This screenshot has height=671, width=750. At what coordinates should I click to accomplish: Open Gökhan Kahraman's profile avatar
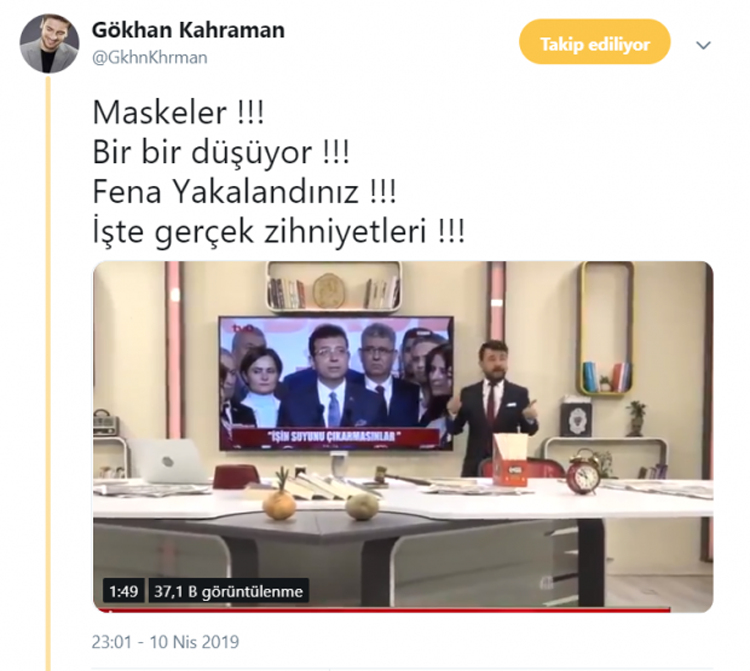pos(49,44)
